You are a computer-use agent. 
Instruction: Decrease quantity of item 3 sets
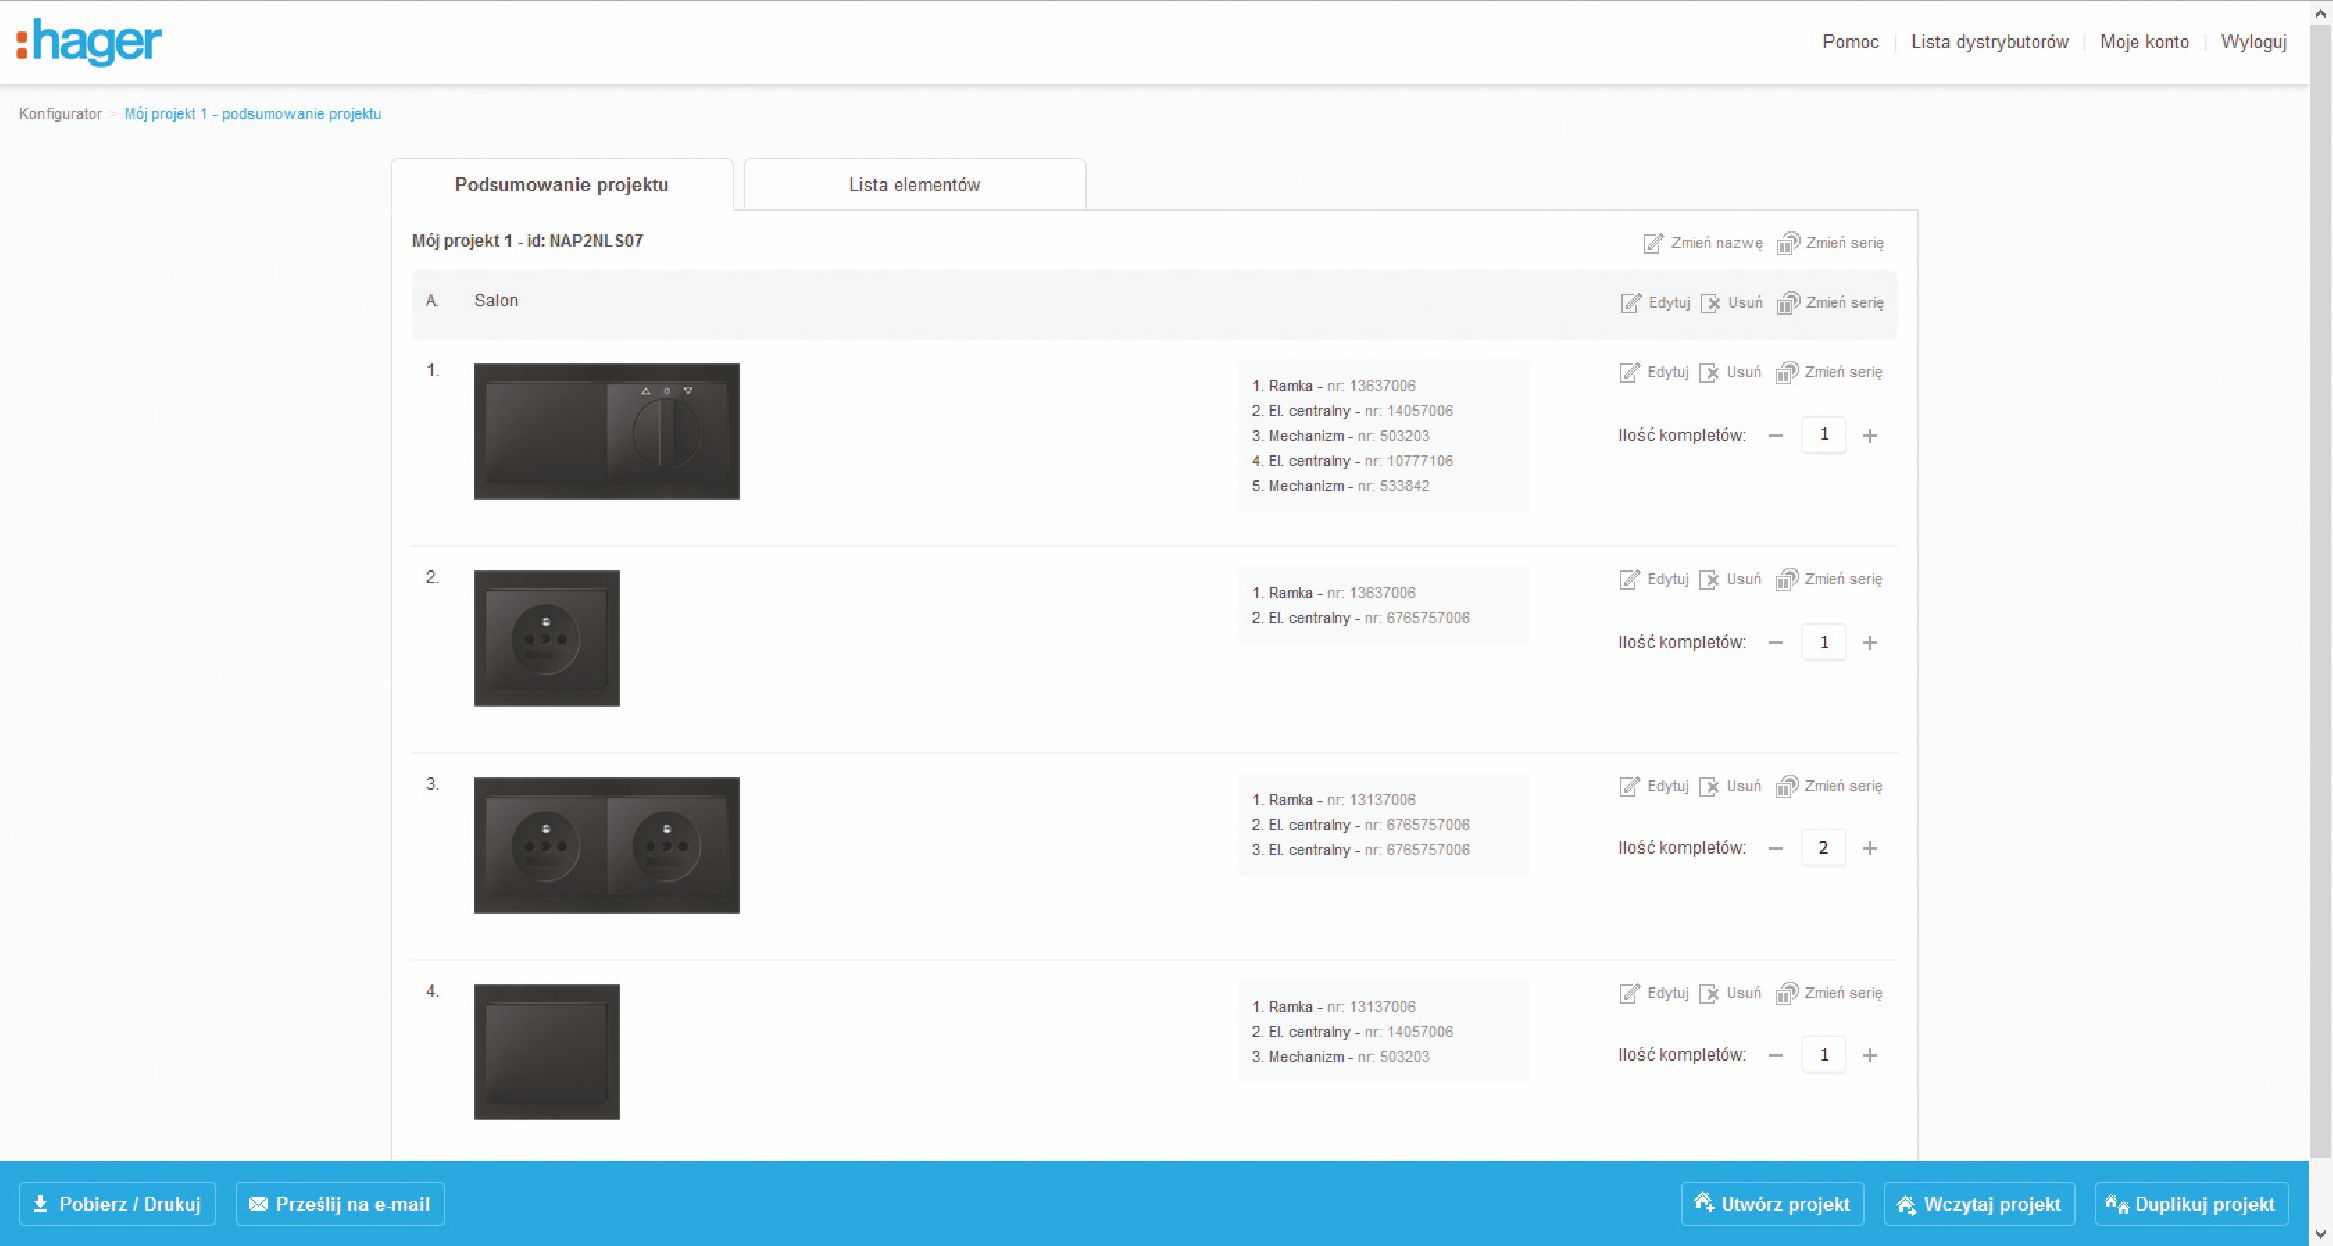coord(1776,848)
